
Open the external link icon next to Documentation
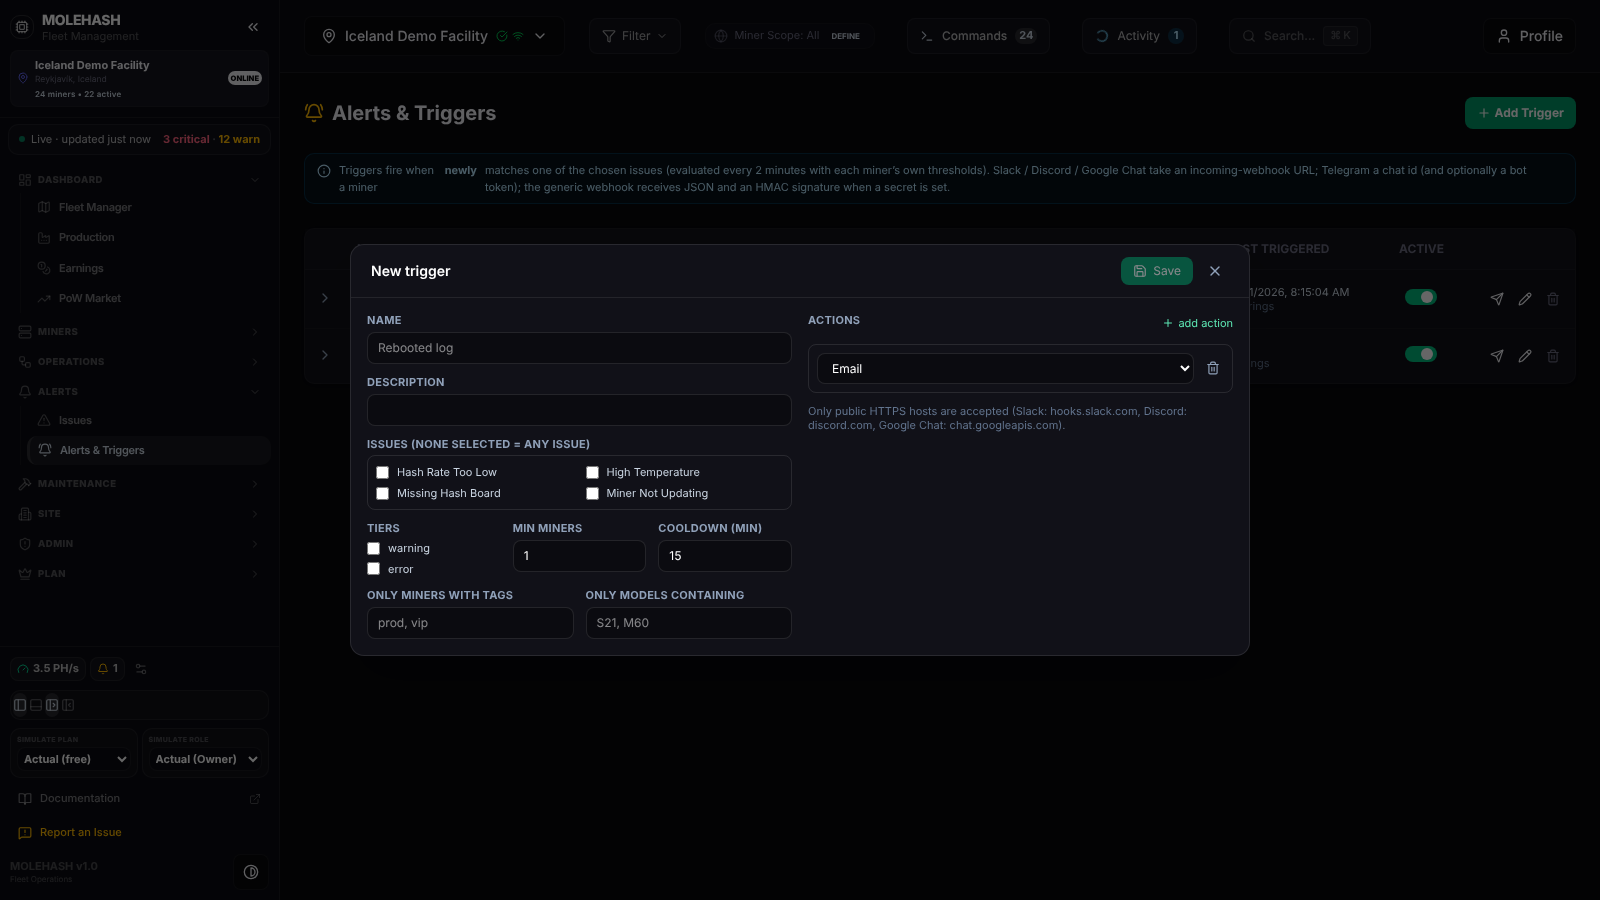[x=255, y=798]
